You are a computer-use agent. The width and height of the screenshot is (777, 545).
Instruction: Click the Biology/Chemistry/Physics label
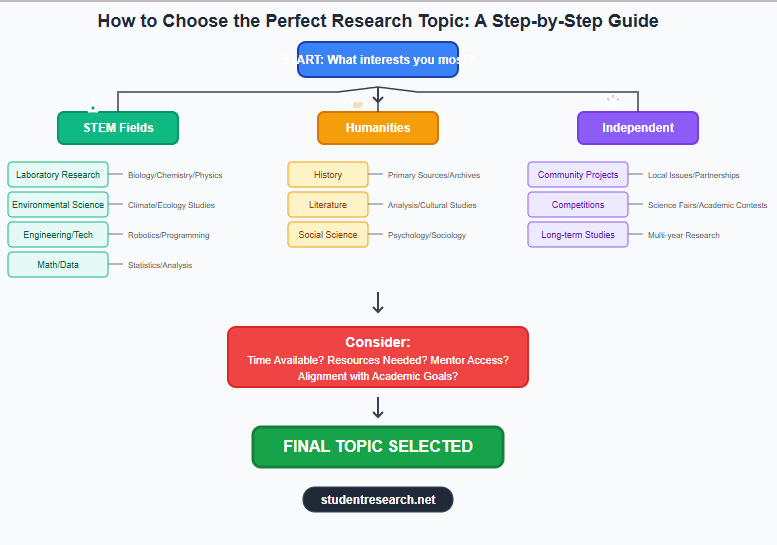(x=175, y=175)
